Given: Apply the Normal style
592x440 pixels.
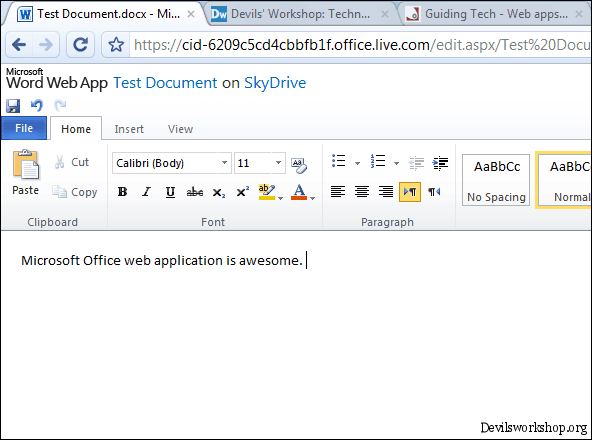Looking at the screenshot, I should coord(563,180).
